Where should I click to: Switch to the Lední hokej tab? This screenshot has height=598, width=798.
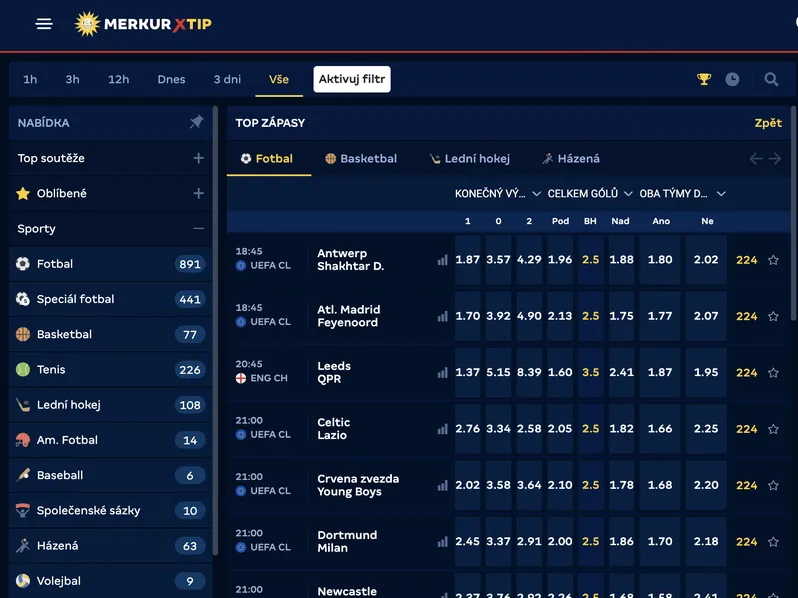point(470,159)
